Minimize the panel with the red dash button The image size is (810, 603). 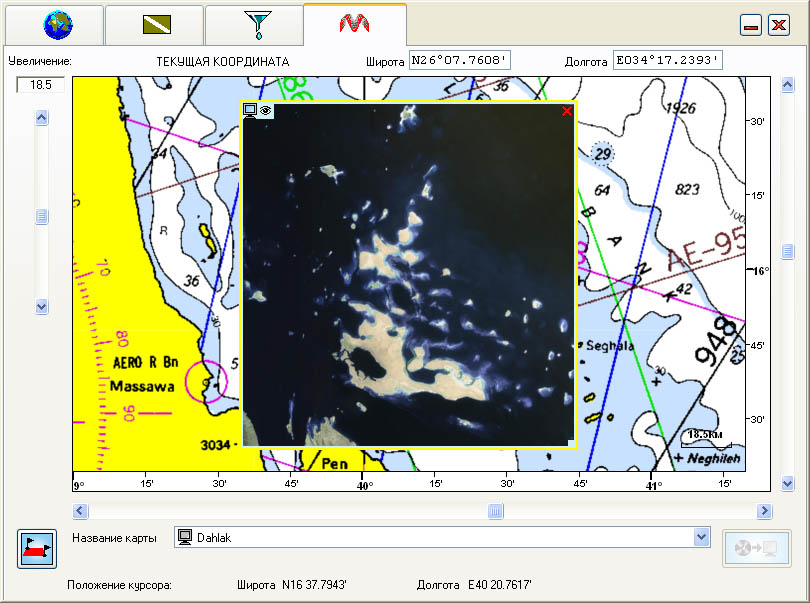coord(751,25)
